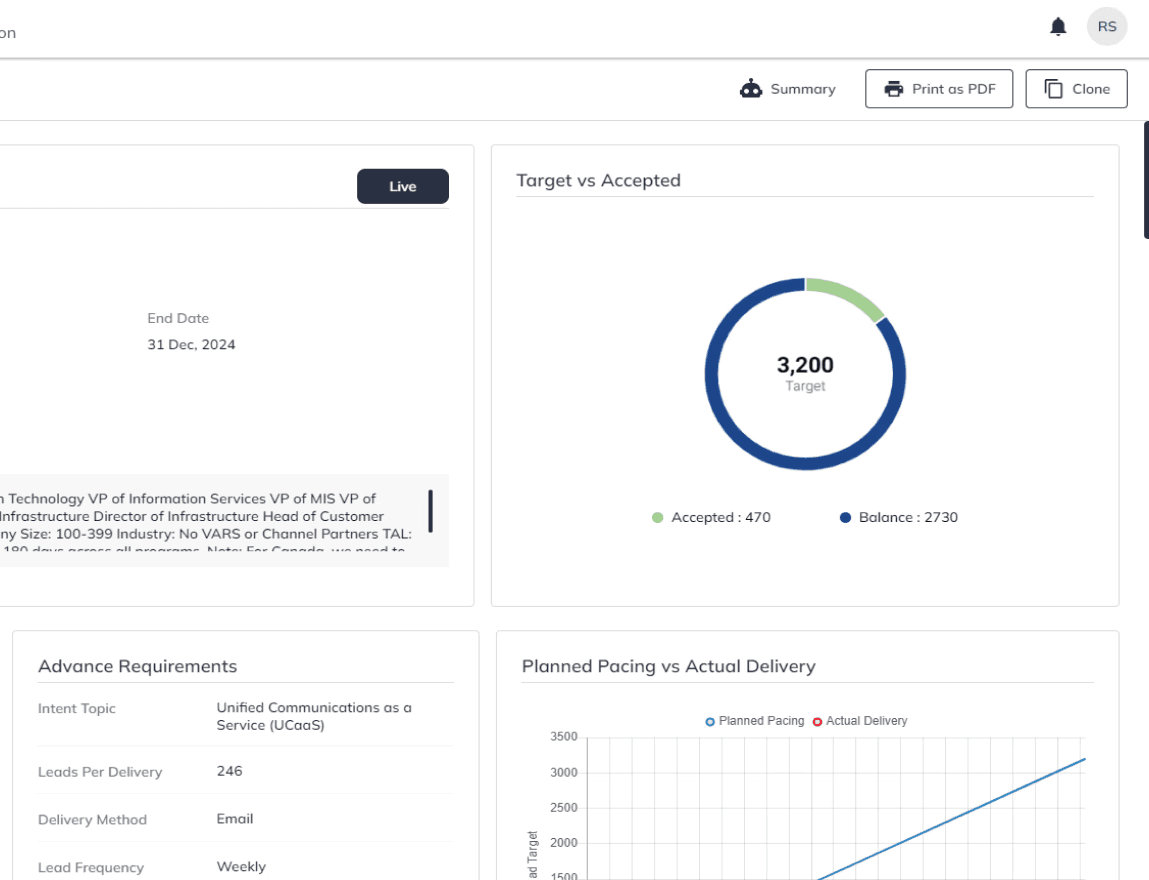Open the RS user avatar menu
This screenshot has height=880, width=1149.
coord(1106,26)
